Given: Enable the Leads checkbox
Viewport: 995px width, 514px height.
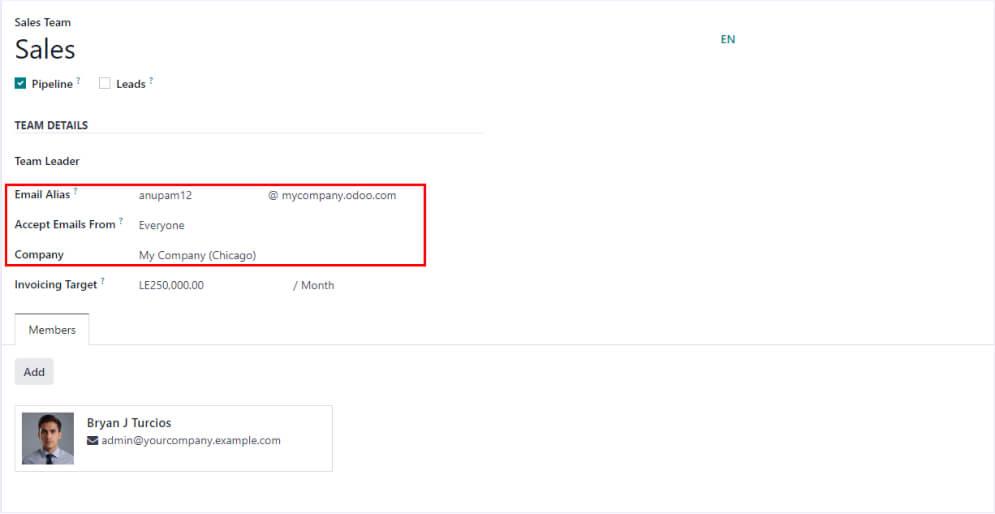Looking at the screenshot, I should click(104, 84).
